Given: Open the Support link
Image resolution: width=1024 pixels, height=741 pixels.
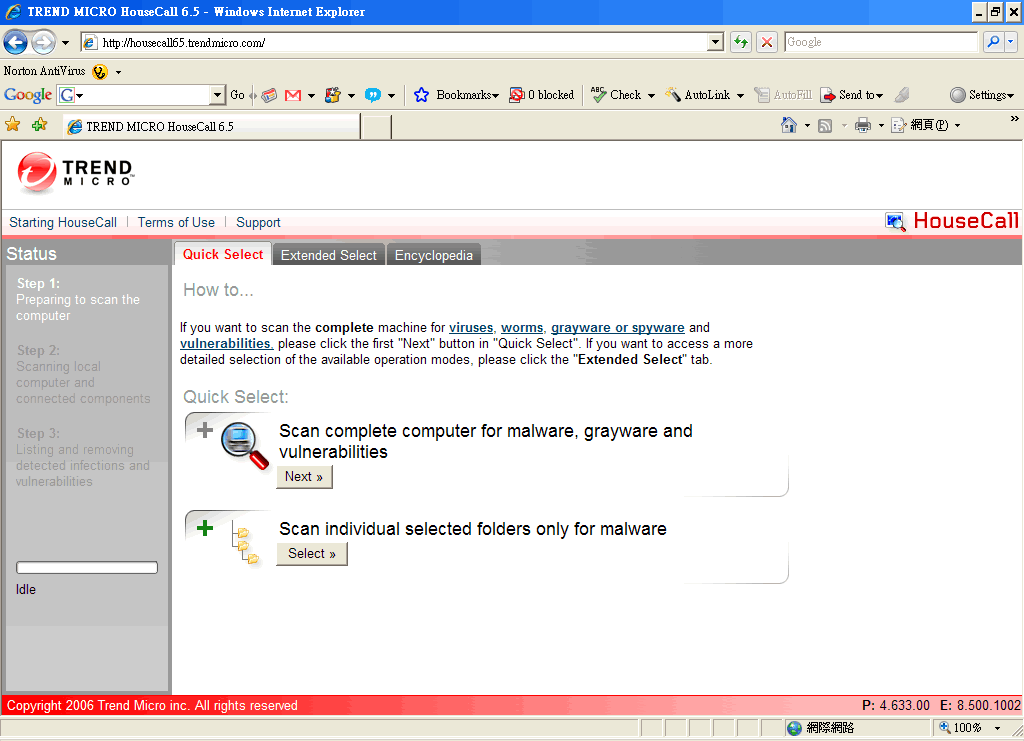Looking at the screenshot, I should 258,223.
